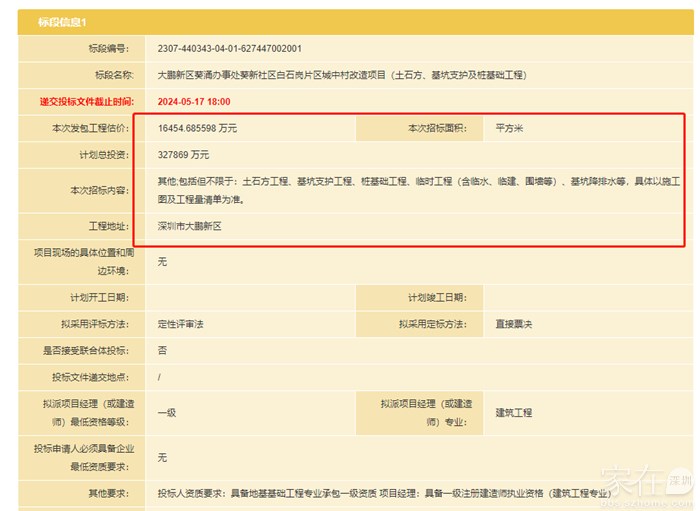Select the total investment 327869 万元
The height and width of the screenshot is (511, 700).
pos(184,155)
